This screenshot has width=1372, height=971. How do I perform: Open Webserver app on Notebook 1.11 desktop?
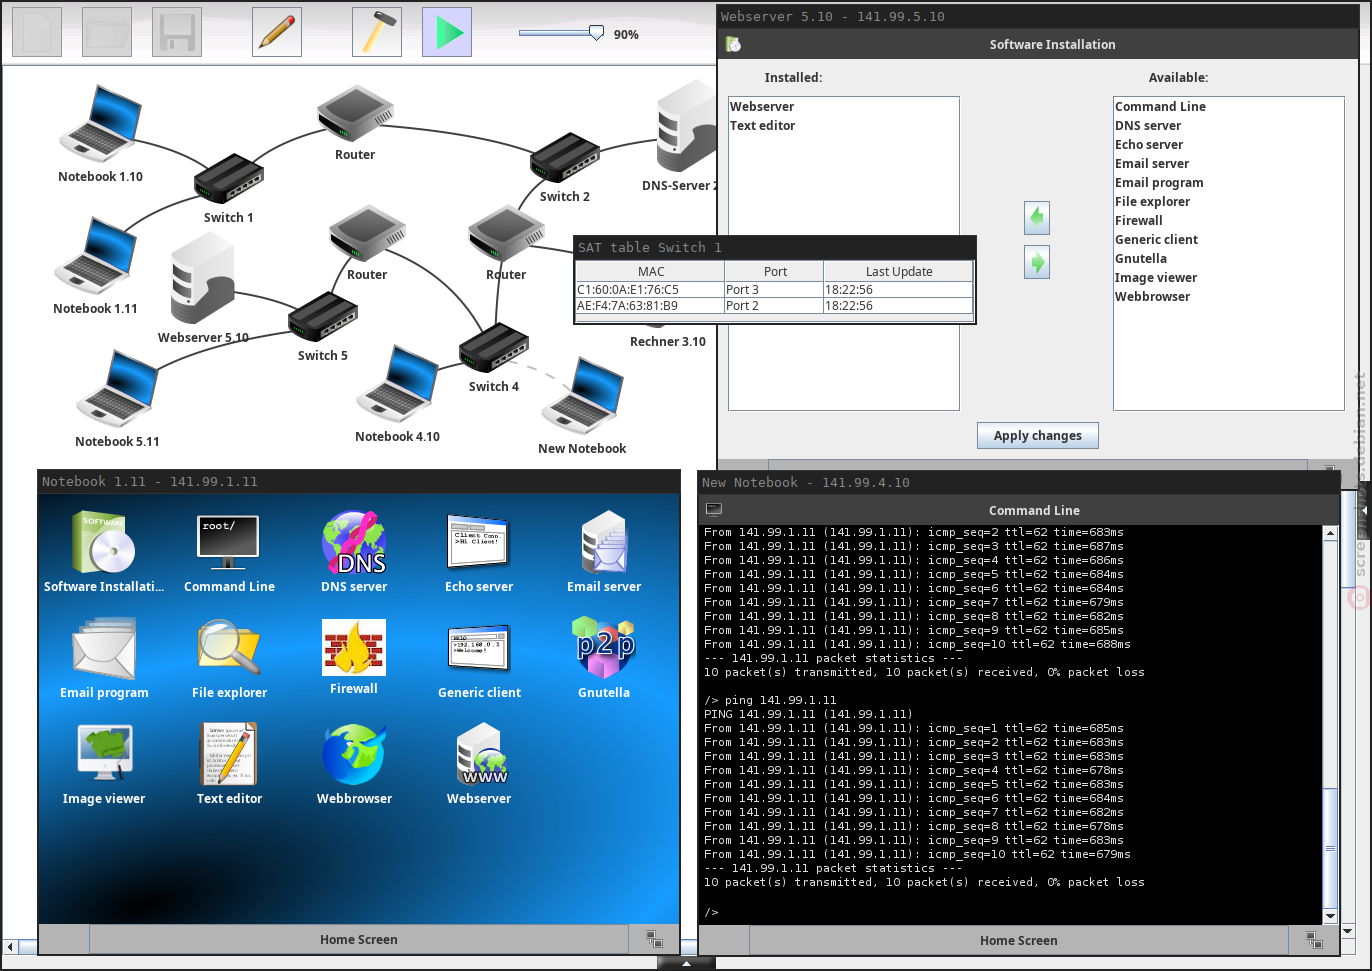coord(479,764)
